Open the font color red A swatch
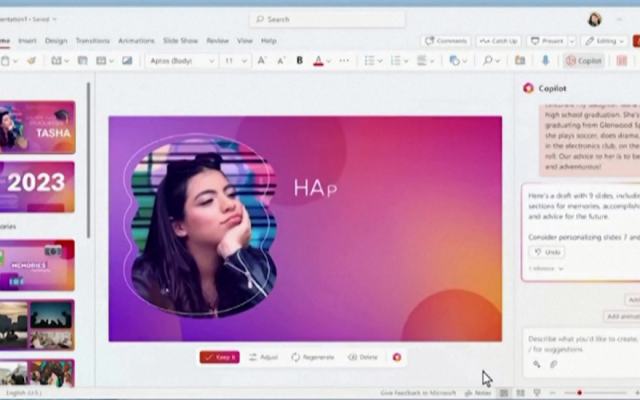The height and width of the screenshot is (400, 640). (318, 61)
